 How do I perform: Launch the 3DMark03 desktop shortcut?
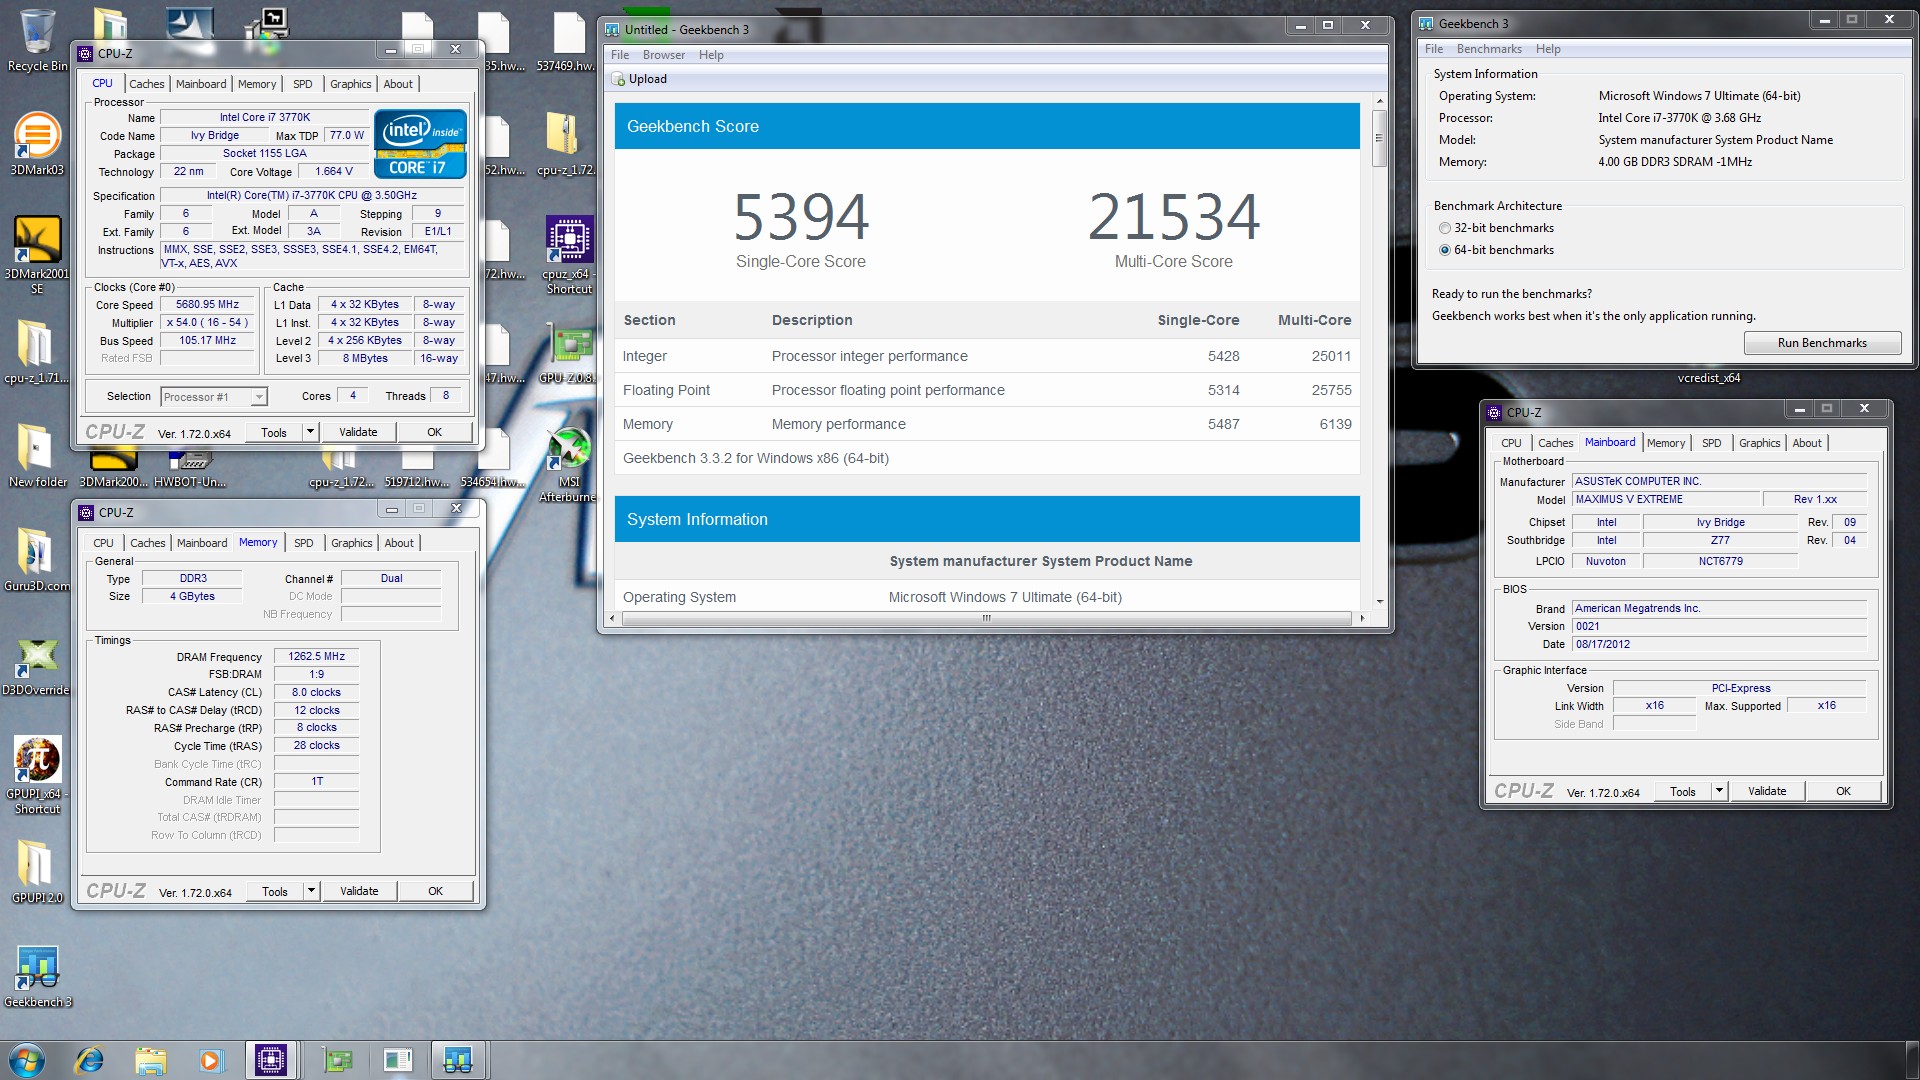pos(37,143)
